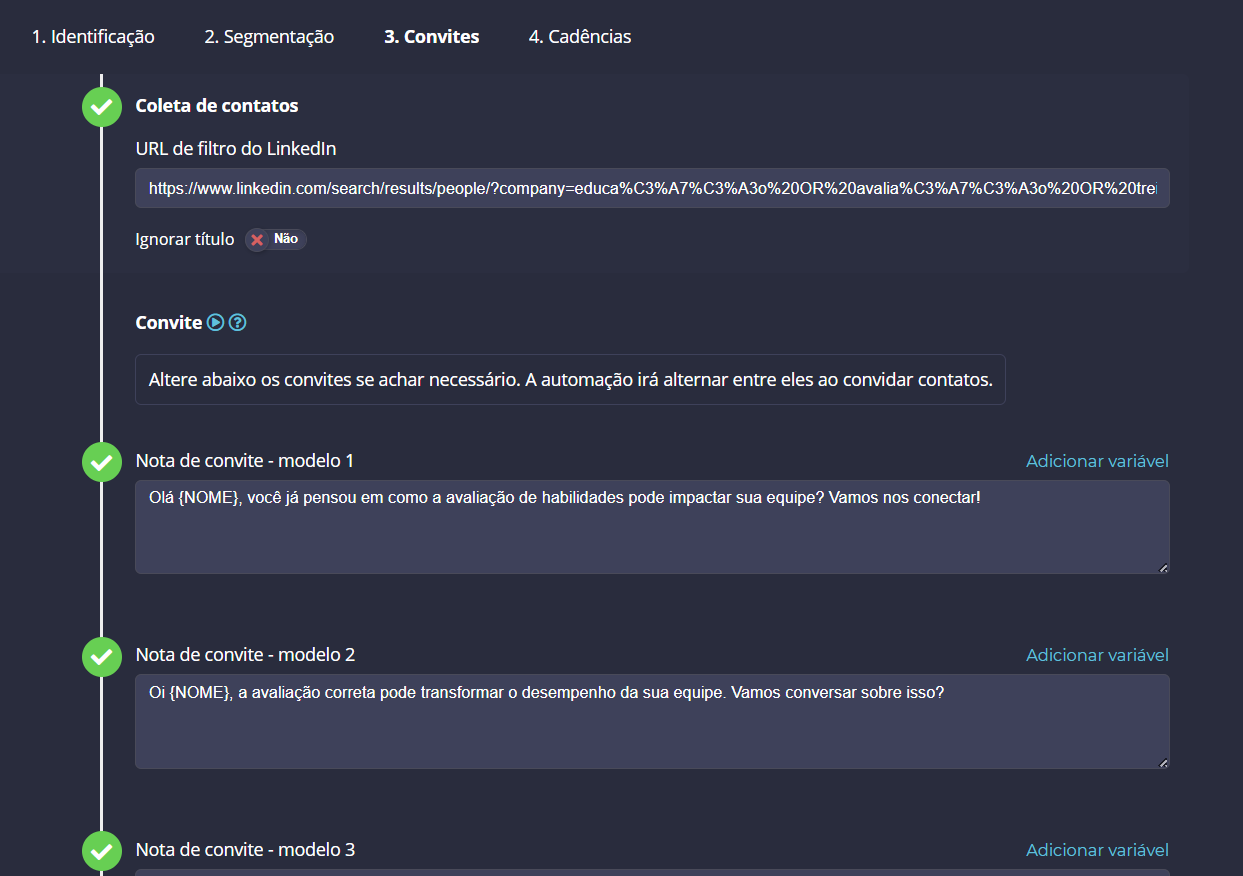Toggle the Ignorar título switch
Viewport: 1243px width, 876px height.
tap(276, 240)
